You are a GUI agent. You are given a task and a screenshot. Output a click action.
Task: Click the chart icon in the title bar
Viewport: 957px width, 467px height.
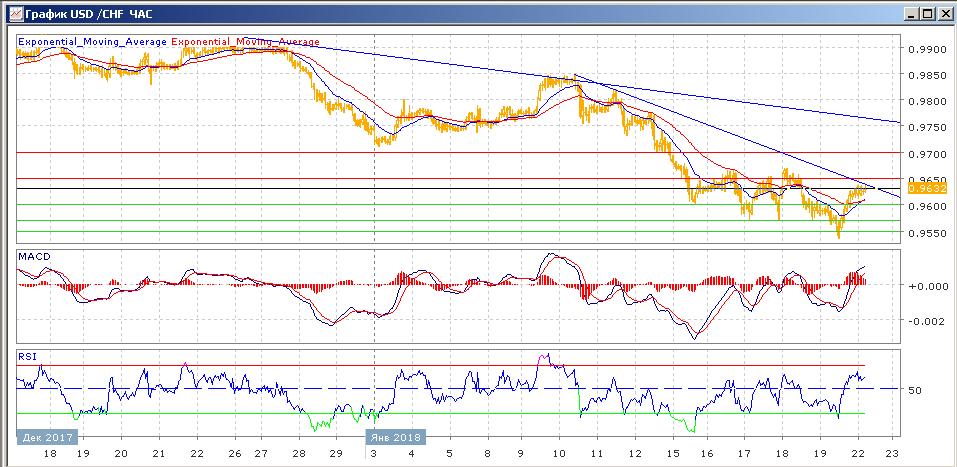11,13
